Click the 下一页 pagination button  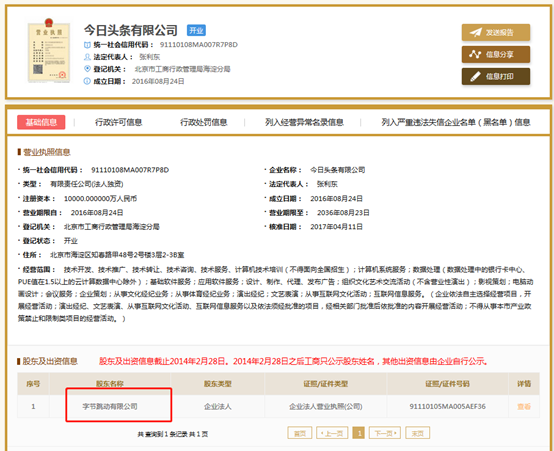tap(385, 433)
